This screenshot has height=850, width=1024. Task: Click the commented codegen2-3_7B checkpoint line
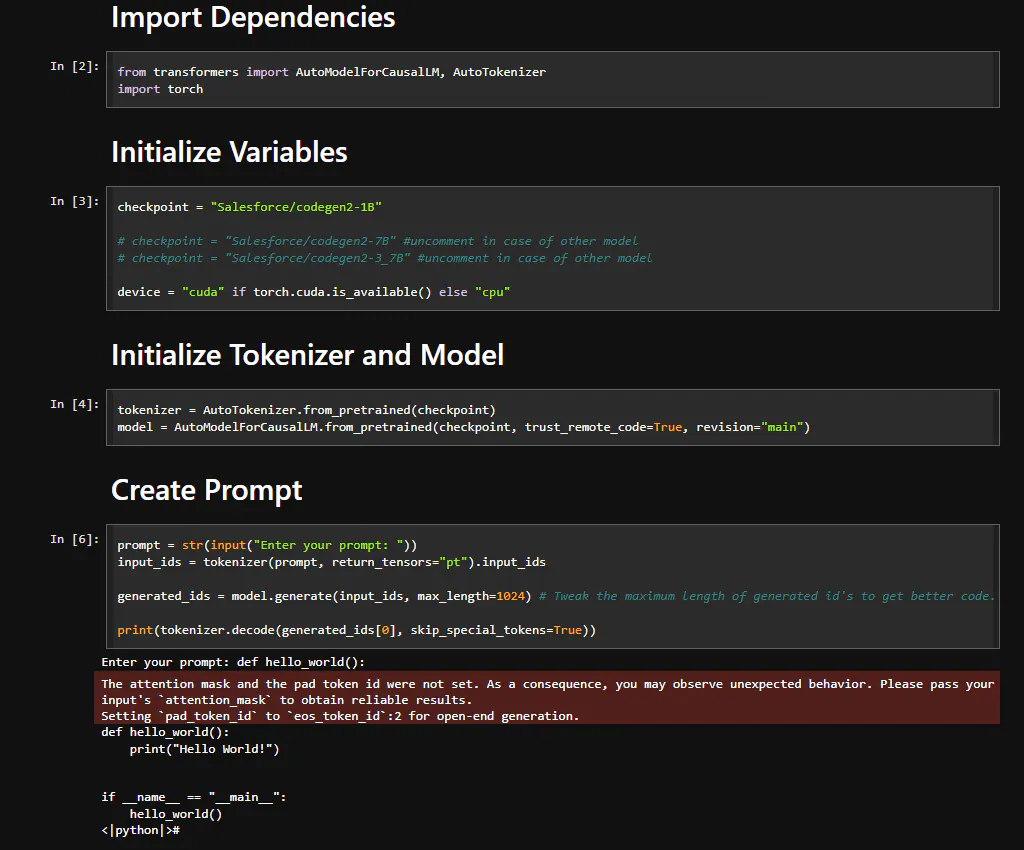[x=385, y=258]
